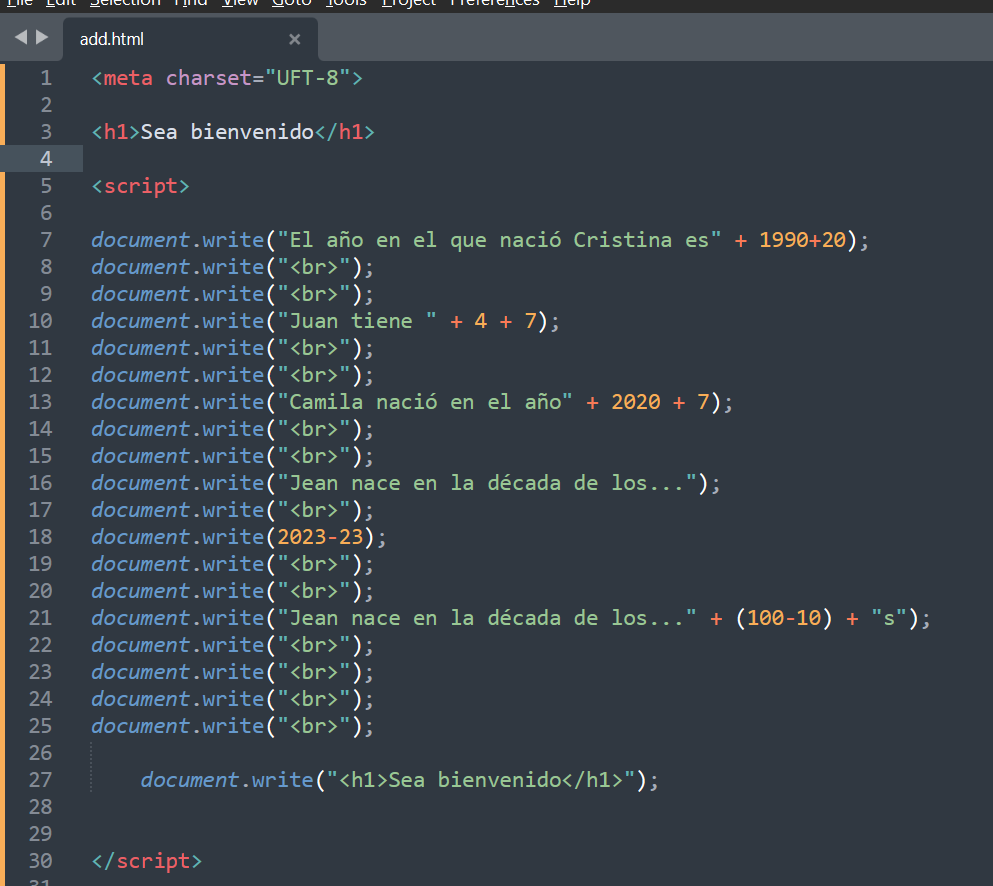
Task: Click the <br> write statement on line 25
Action: pos(232,726)
